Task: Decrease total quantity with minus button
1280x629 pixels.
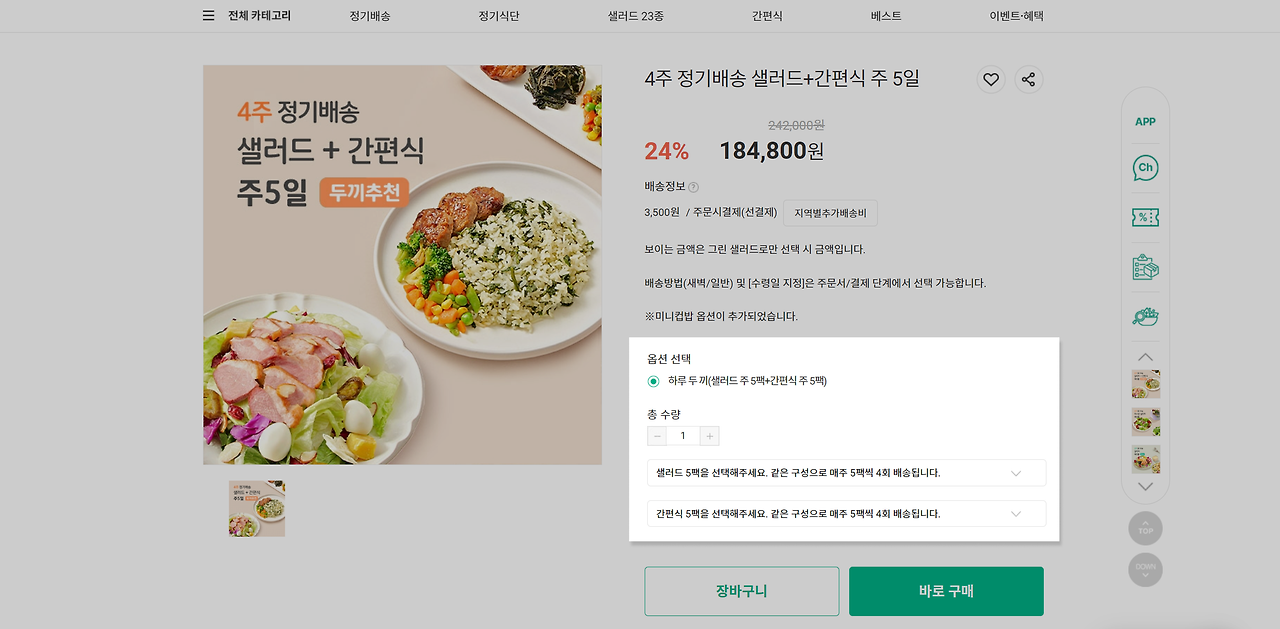Action: (657, 436)
